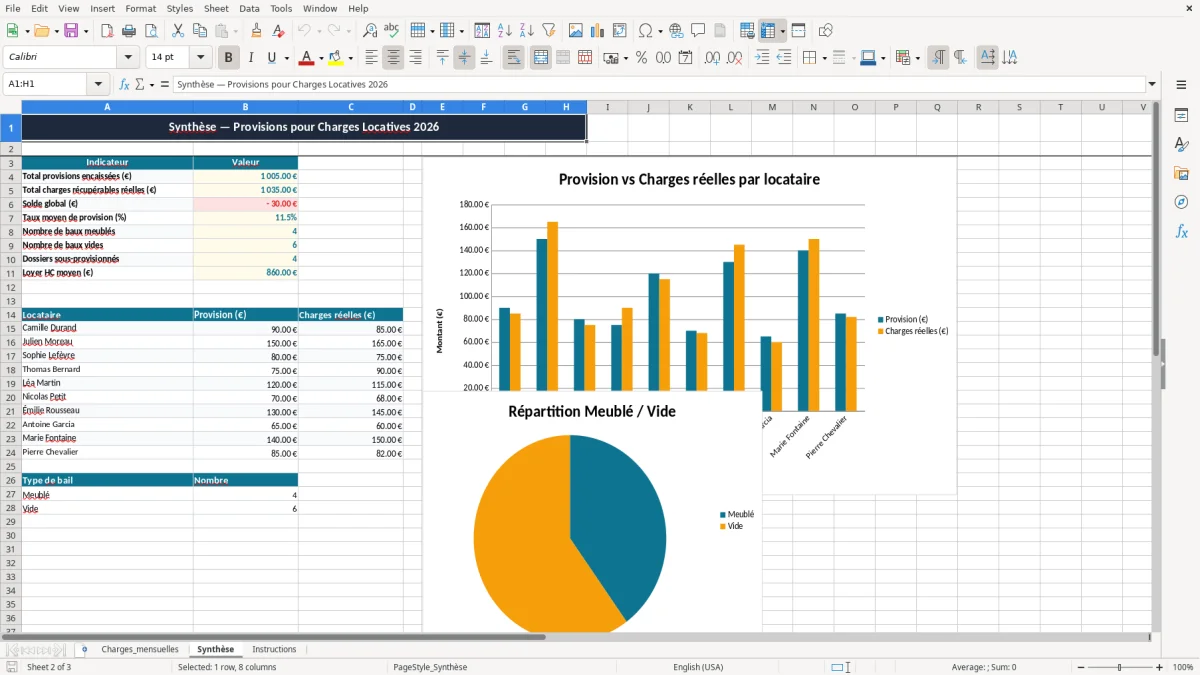Toggle Italic formatting

(x=250, y=58)
